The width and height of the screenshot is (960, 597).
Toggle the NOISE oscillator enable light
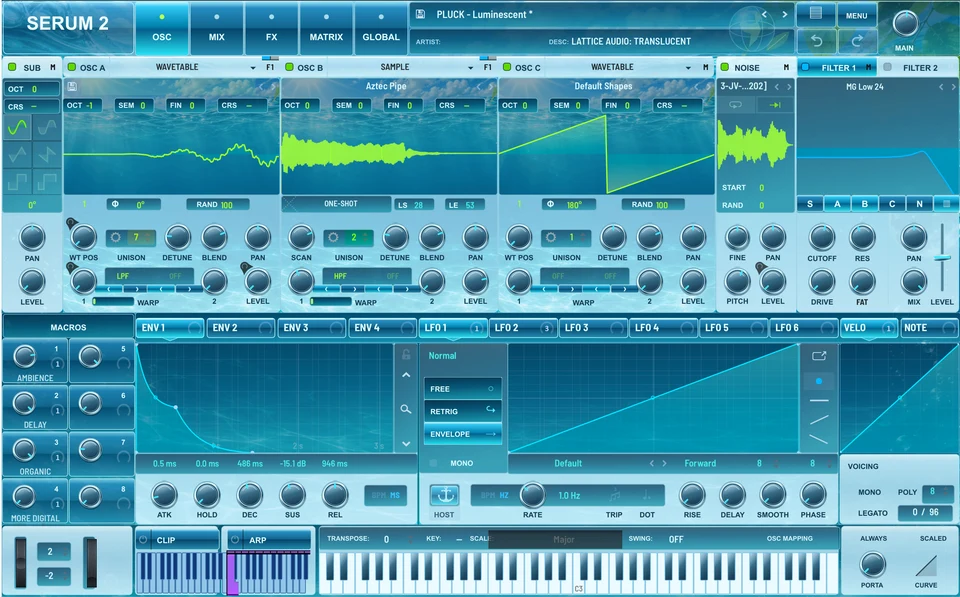tap(725, 67)
